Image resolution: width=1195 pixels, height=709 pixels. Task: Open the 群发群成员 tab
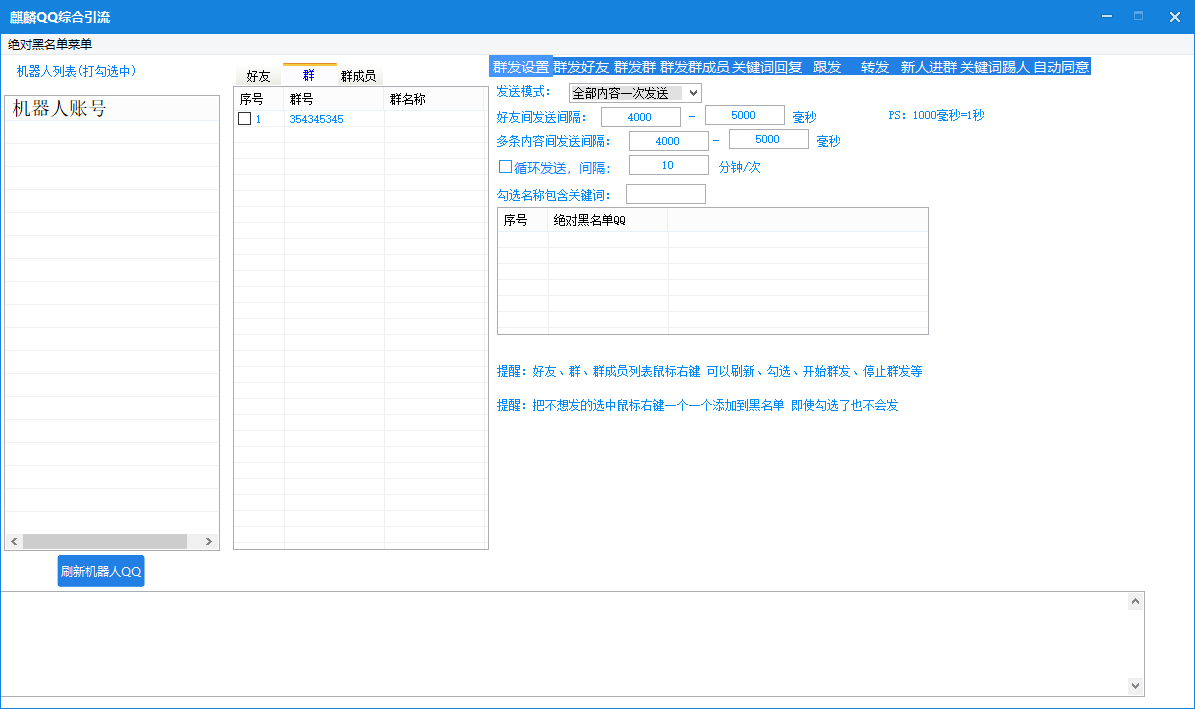coord(694,67)
